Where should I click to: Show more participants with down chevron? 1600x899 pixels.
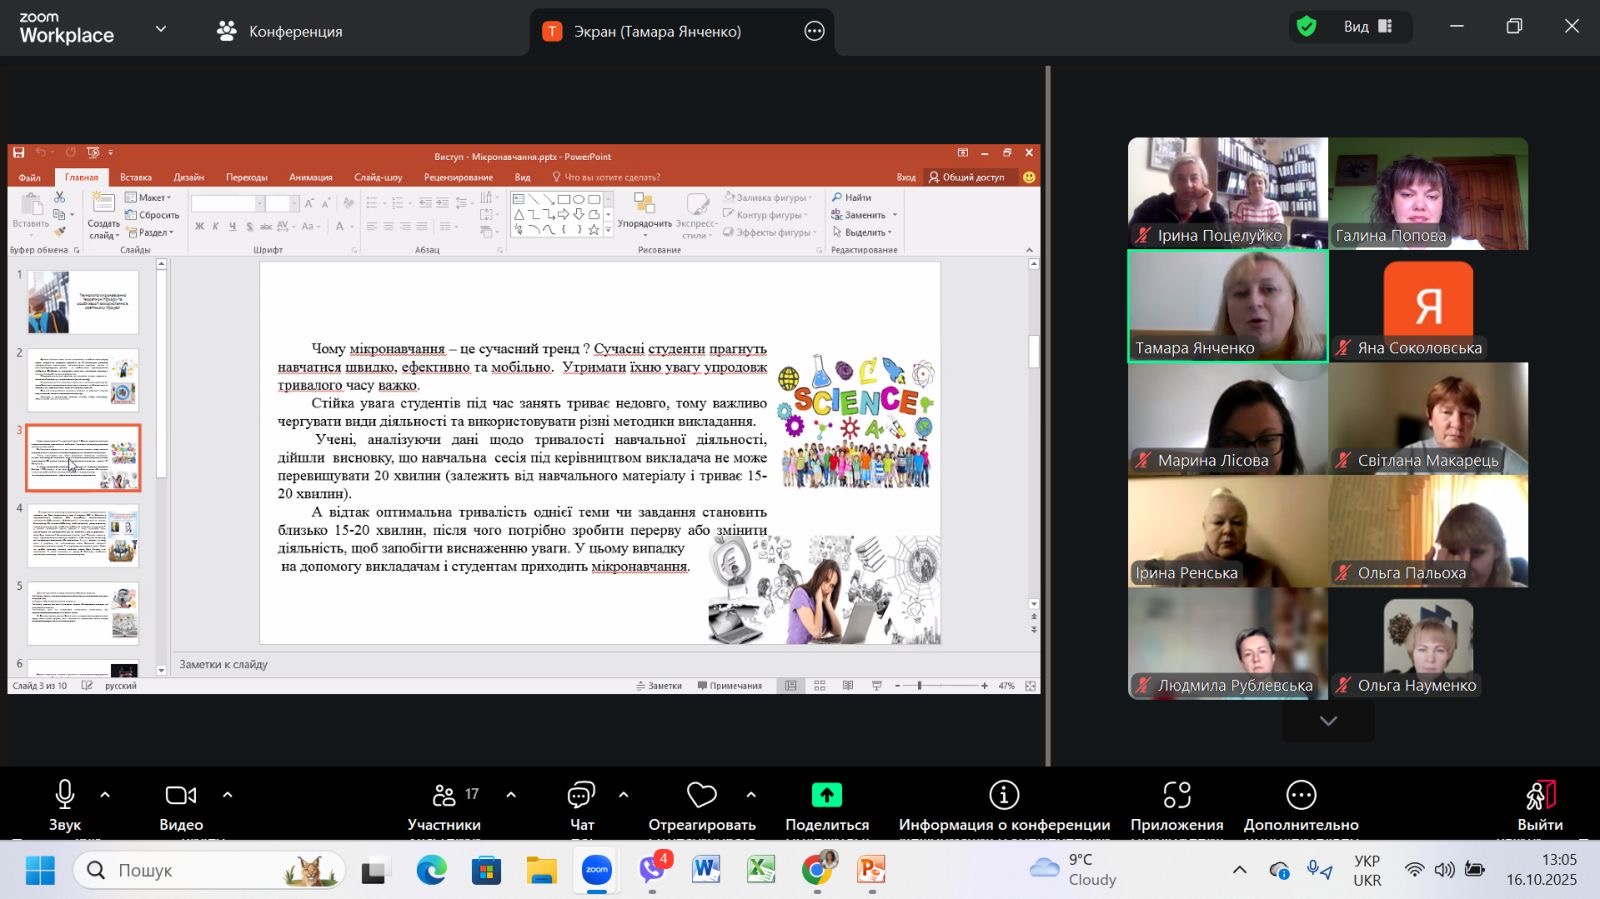coord(1328,721)
